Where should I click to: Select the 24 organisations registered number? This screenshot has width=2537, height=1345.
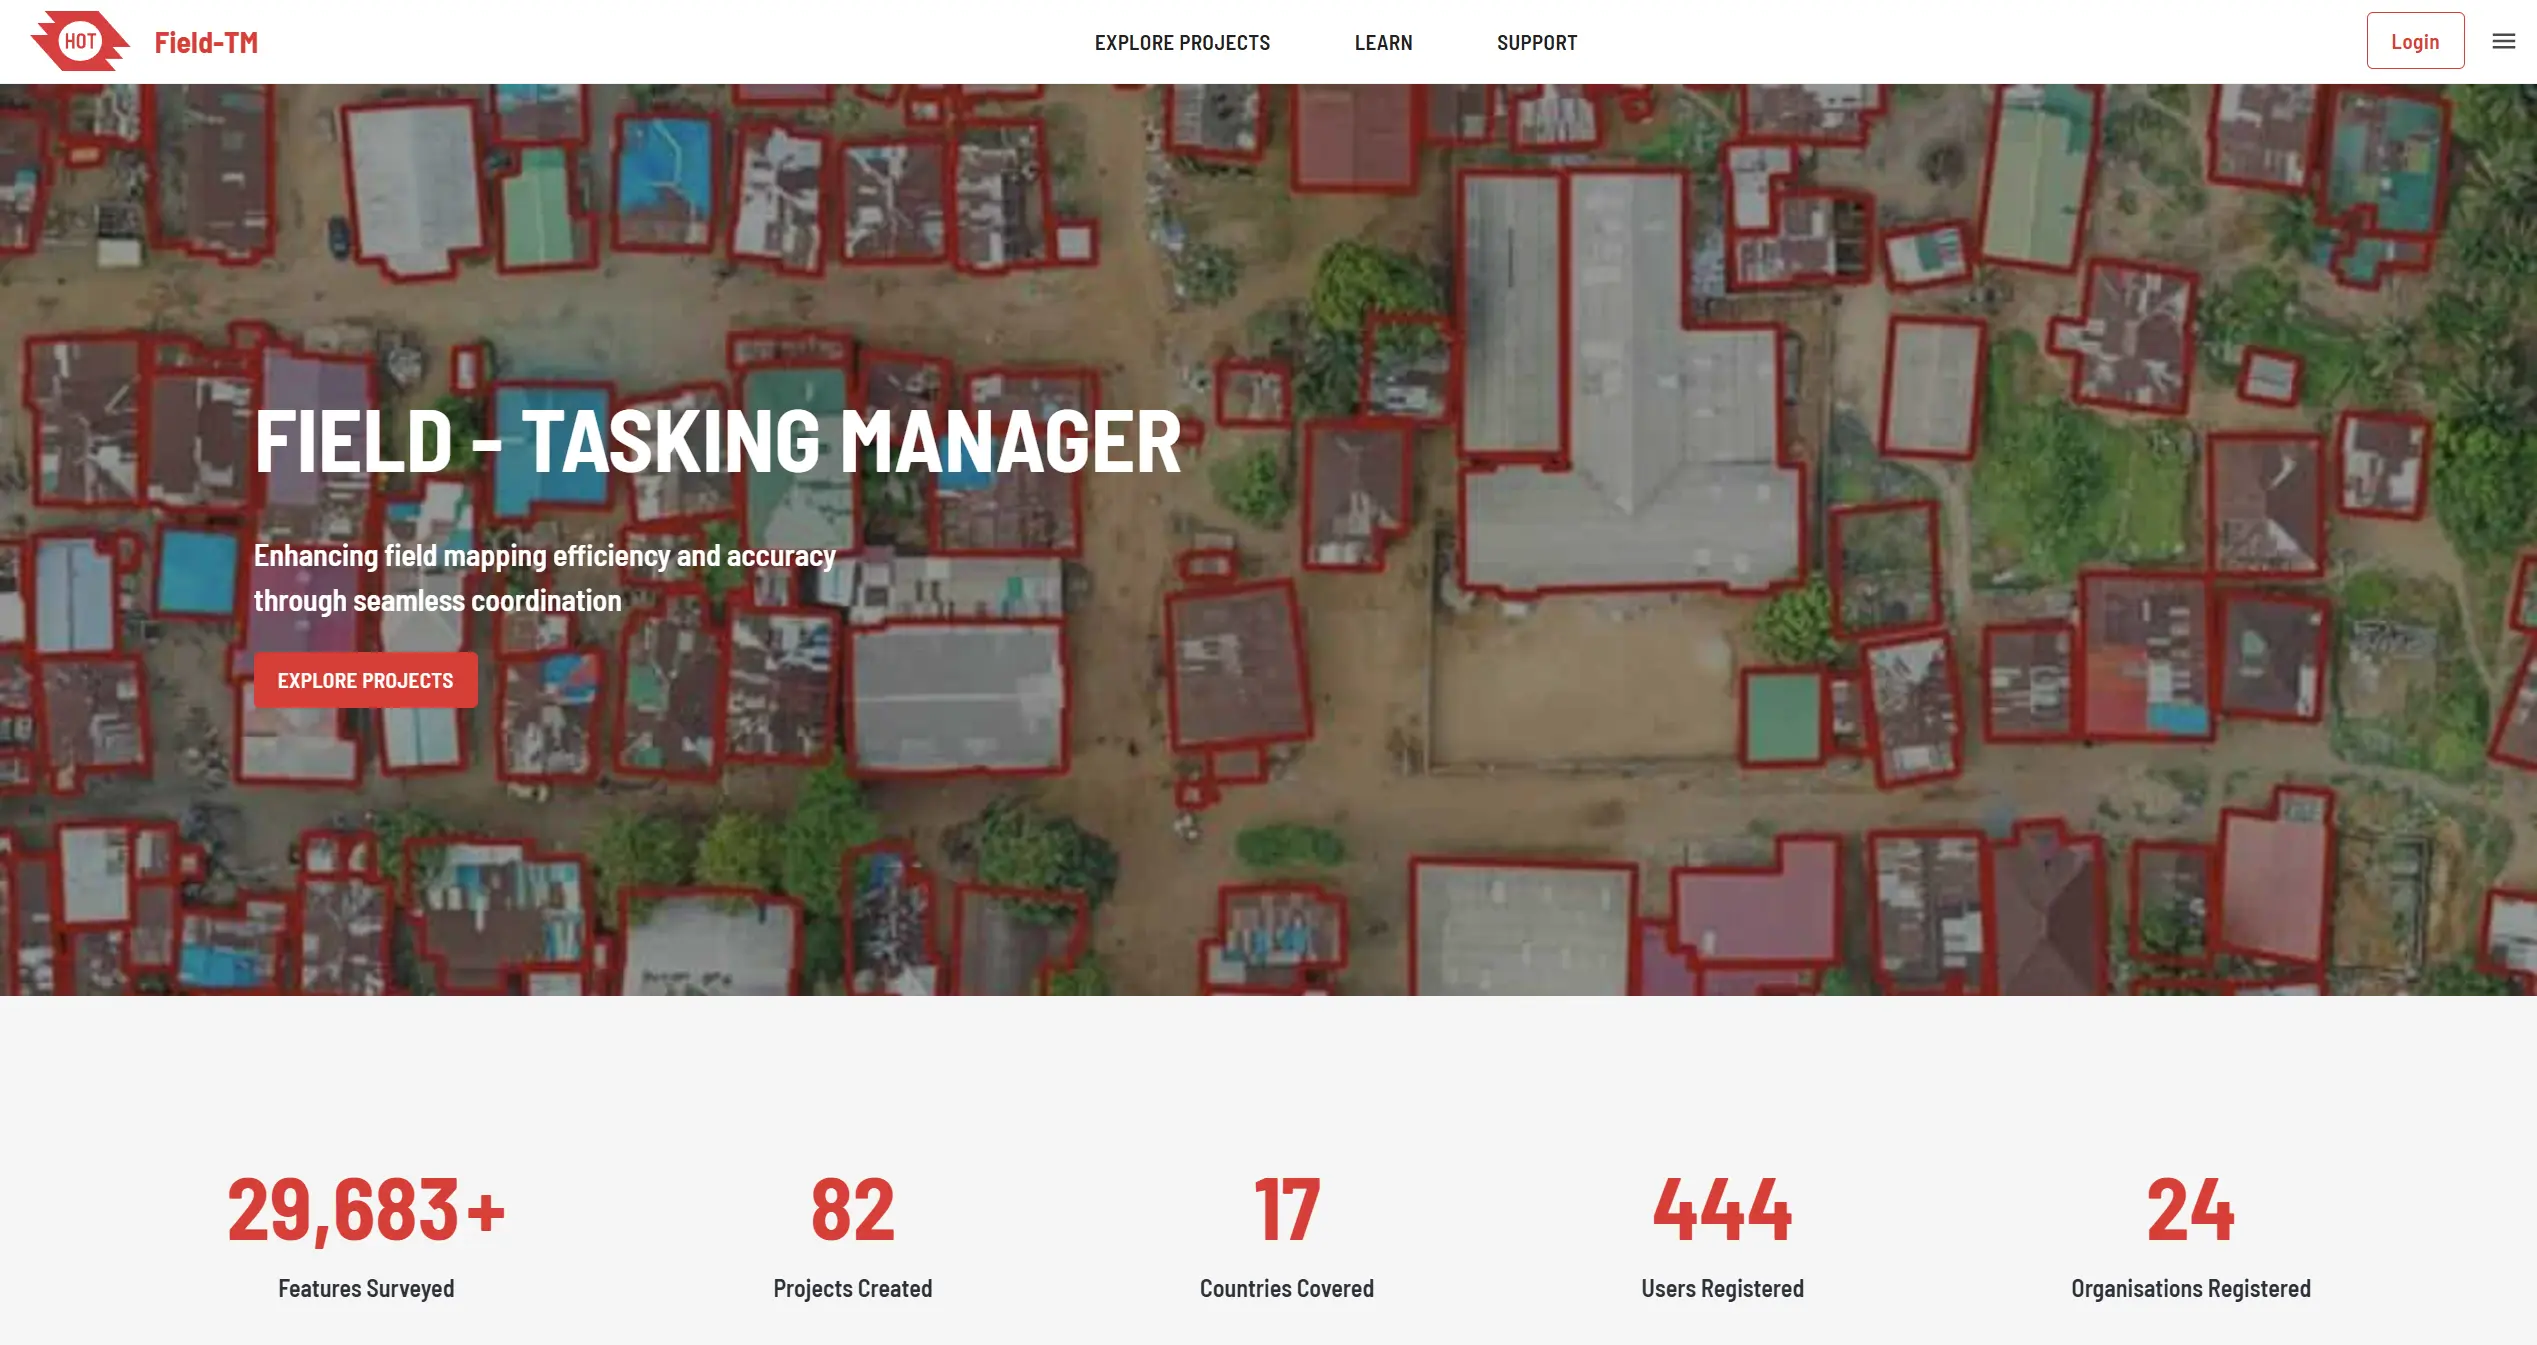tap(2190, 1210)
